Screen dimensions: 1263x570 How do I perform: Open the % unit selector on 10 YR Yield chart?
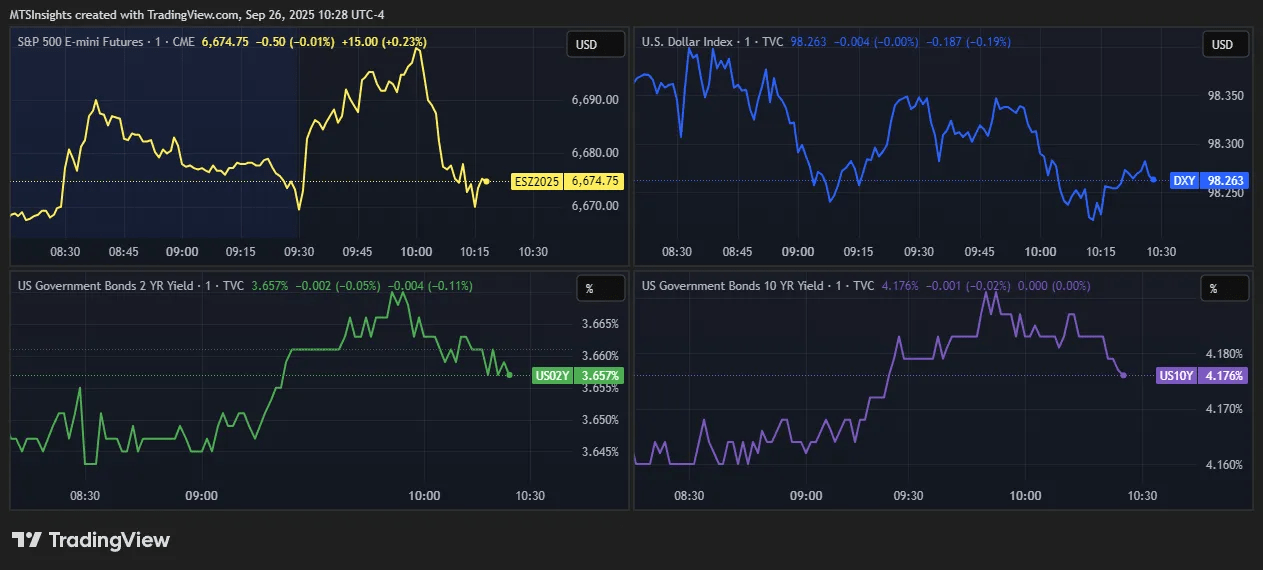point(1213,289)
